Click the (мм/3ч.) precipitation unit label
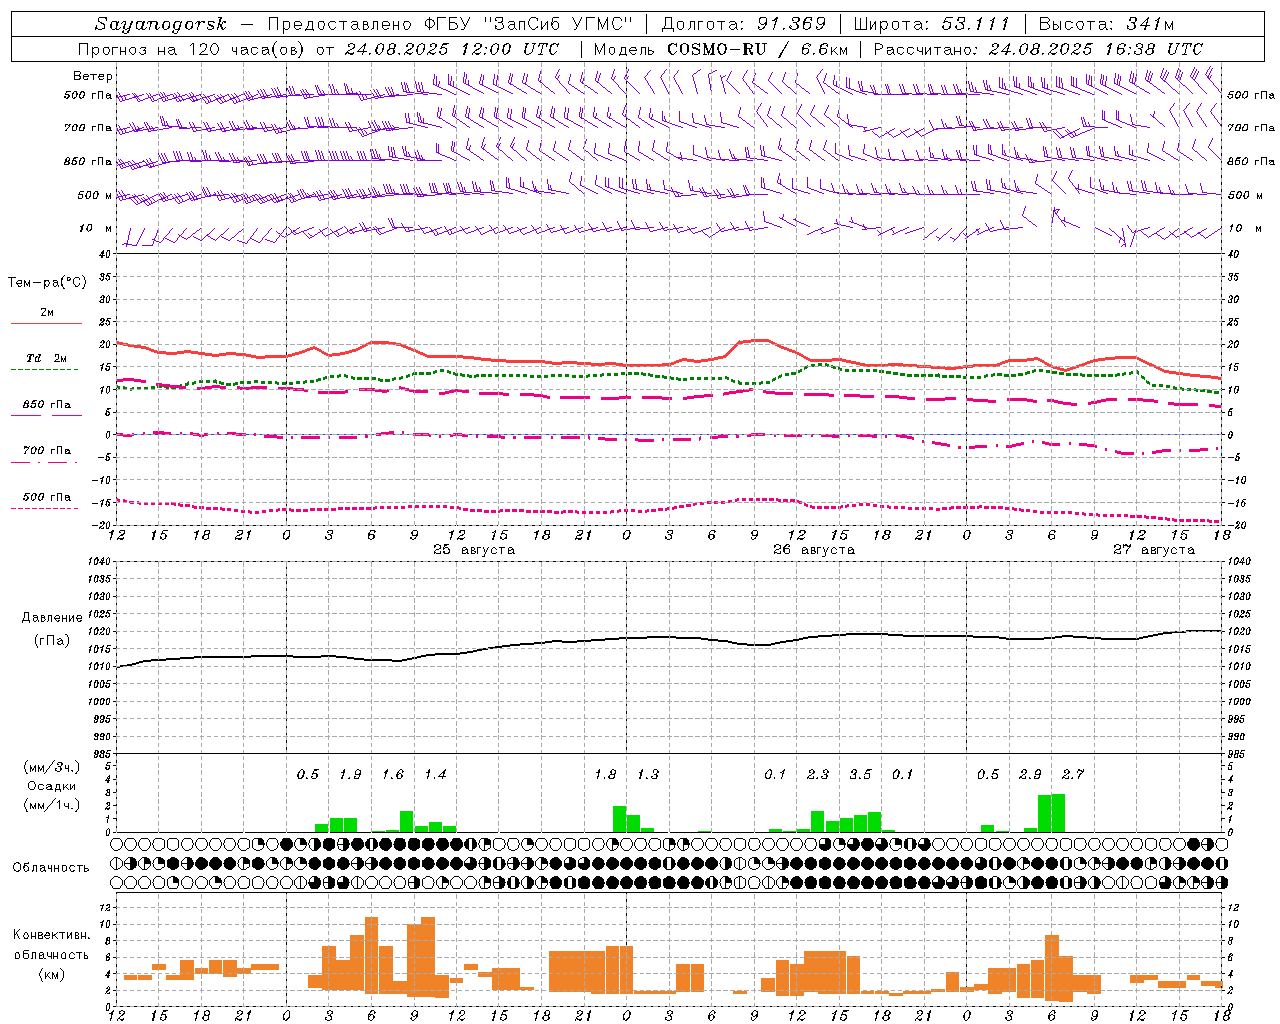The height and width of the screenshot is (1024, 1280). click(51, 767)
